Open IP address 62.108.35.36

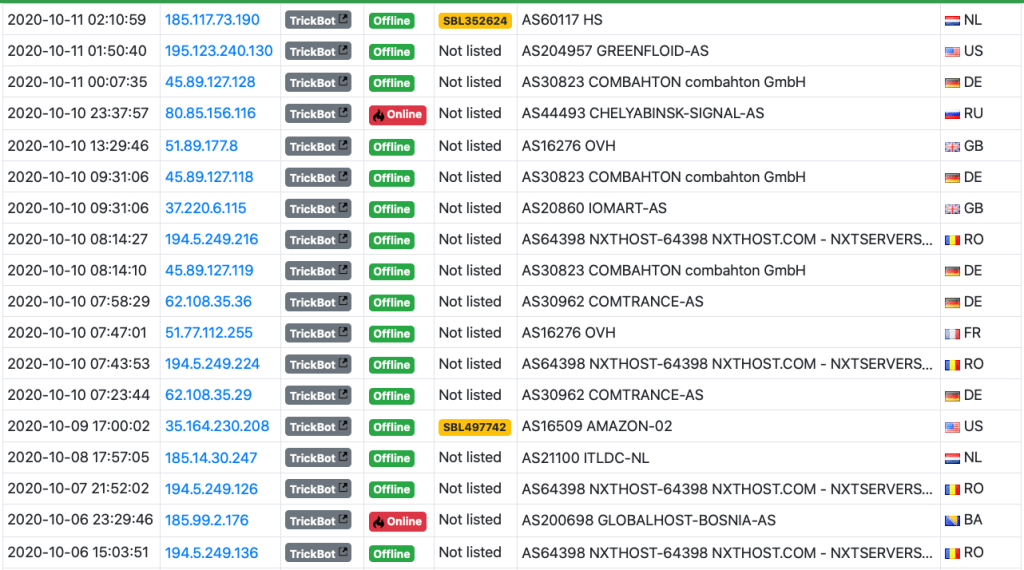(208, 302)
